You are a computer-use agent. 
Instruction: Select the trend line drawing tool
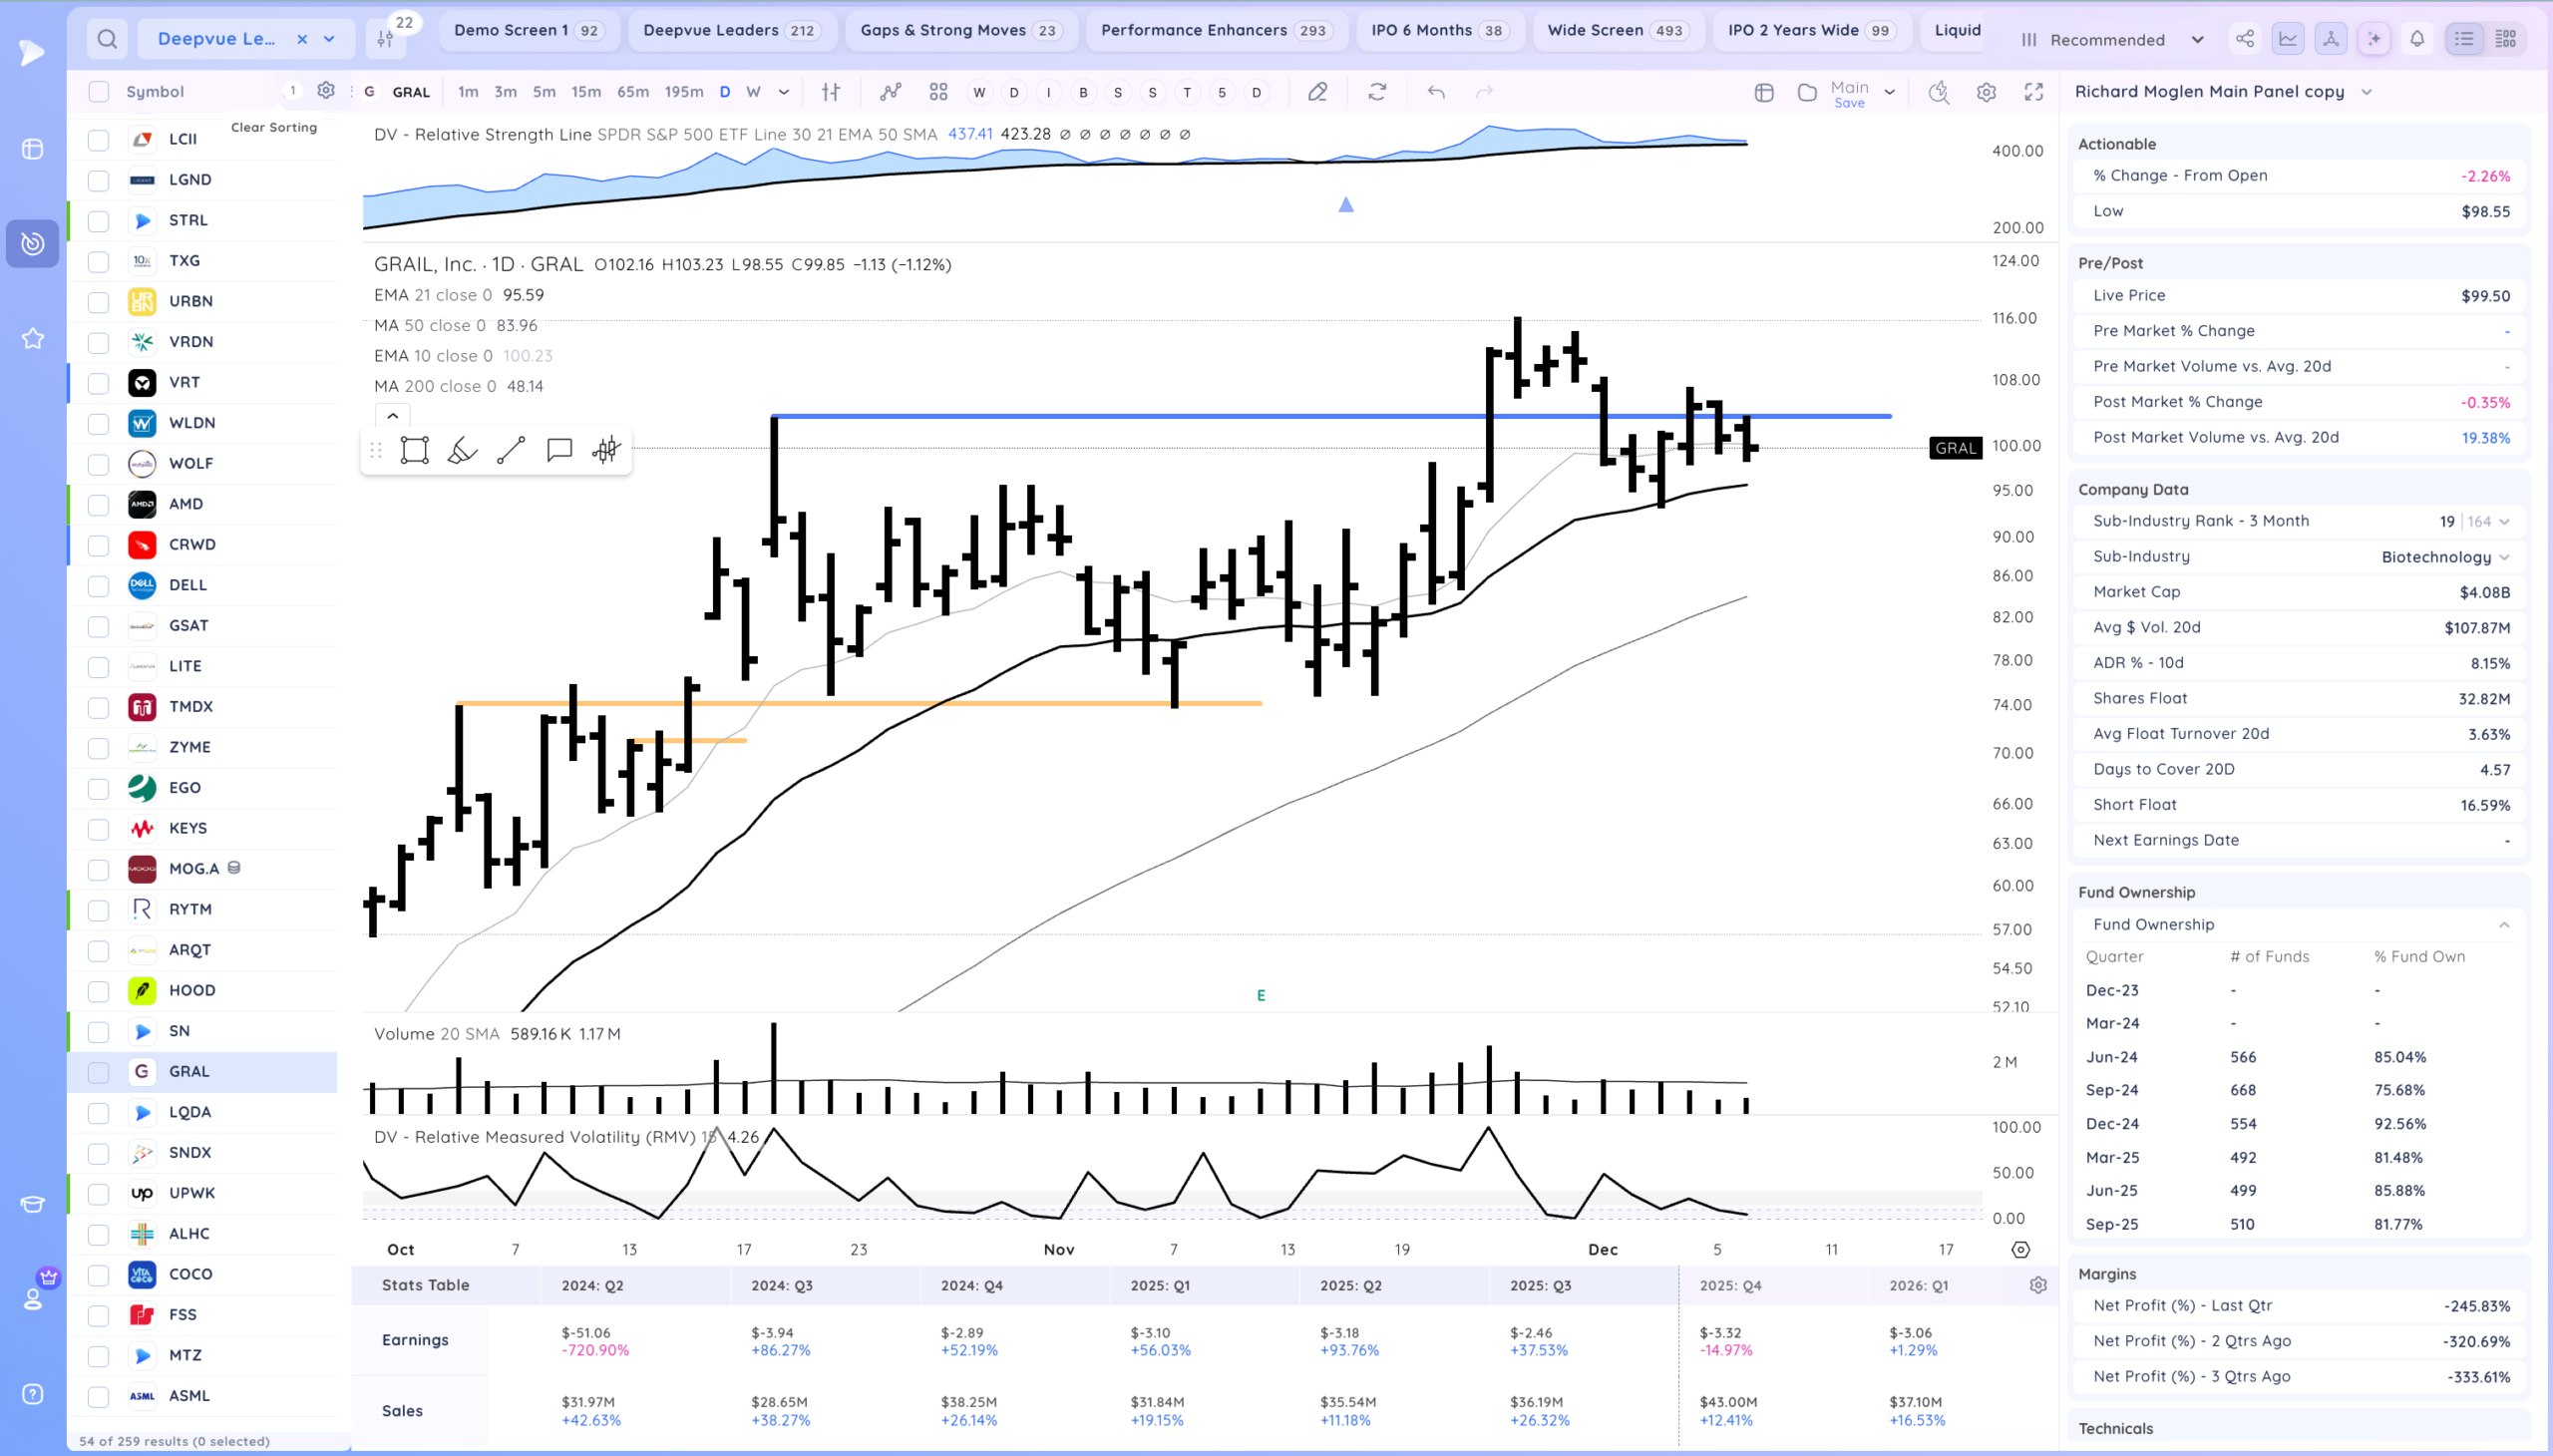pyautogui.click(x=511, y=450)
